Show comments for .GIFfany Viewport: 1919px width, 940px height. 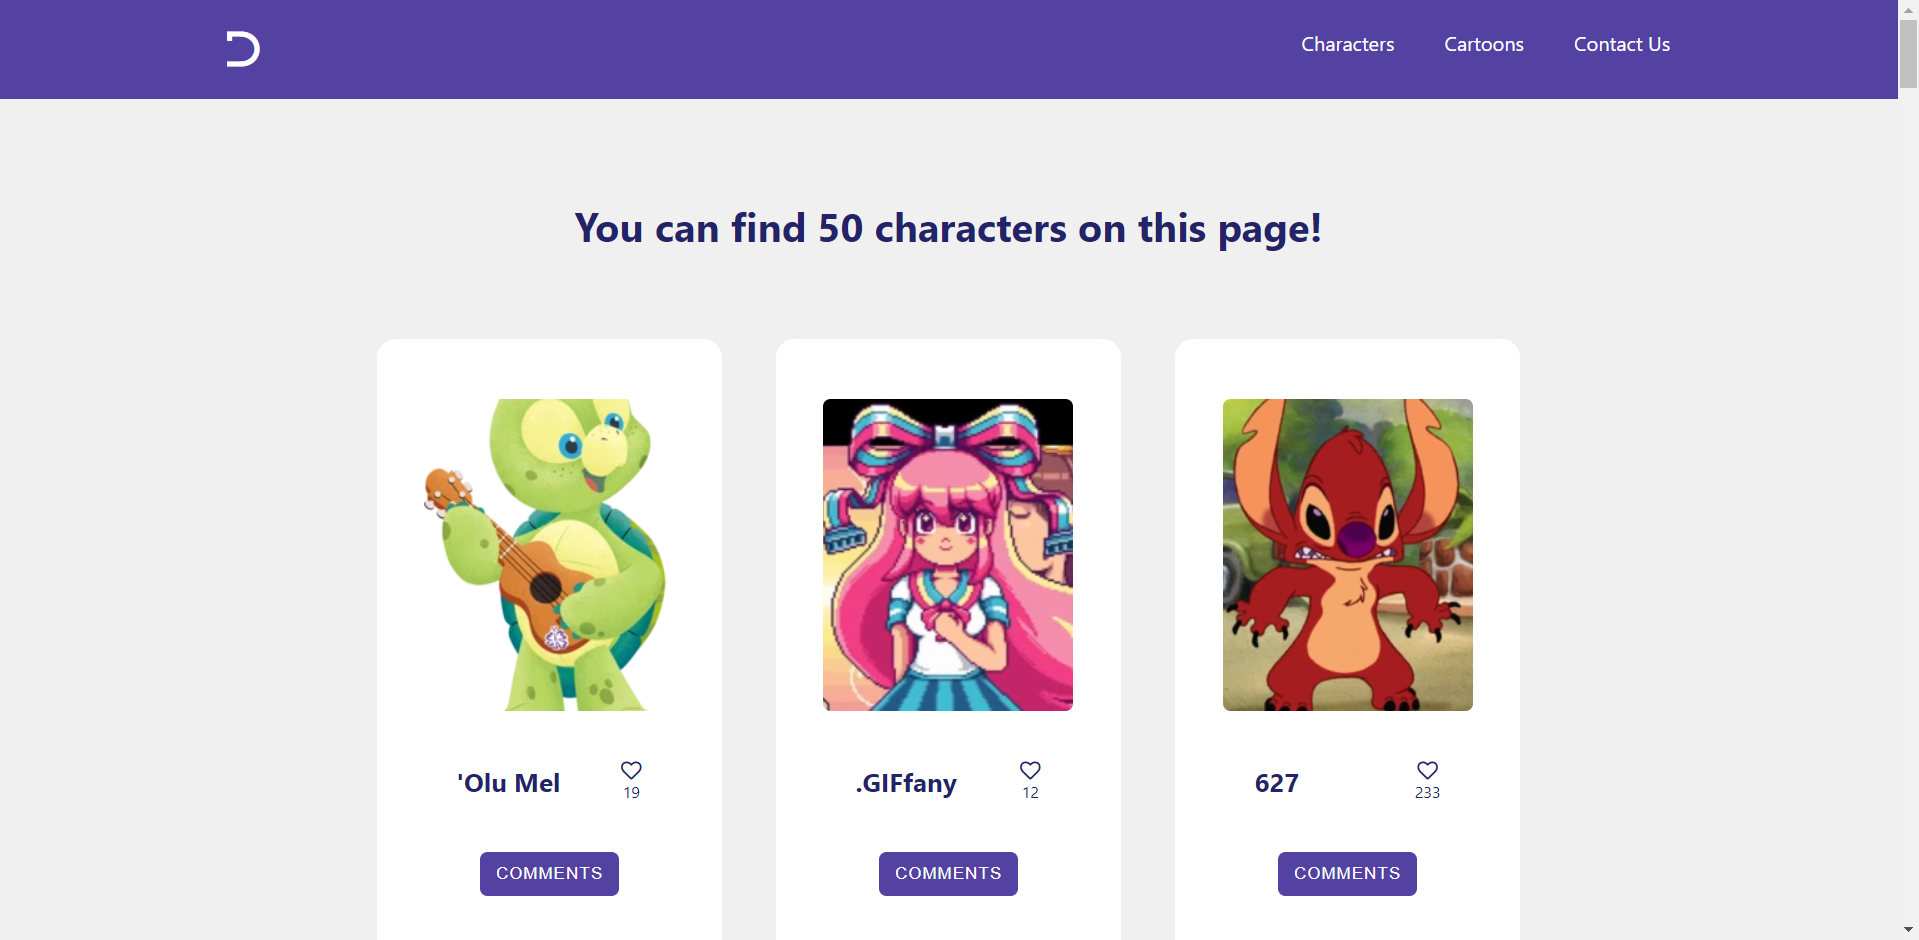tap(948, 874)
